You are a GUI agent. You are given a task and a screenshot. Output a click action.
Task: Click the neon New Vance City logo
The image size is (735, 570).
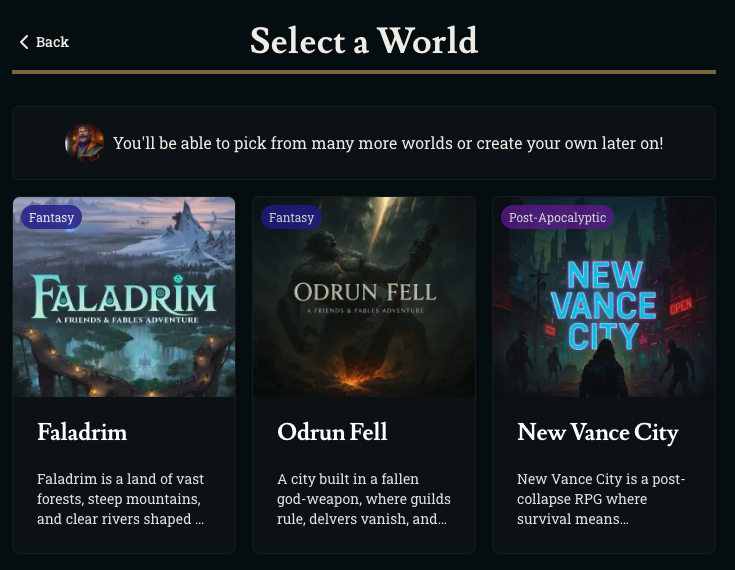point(603,304)
